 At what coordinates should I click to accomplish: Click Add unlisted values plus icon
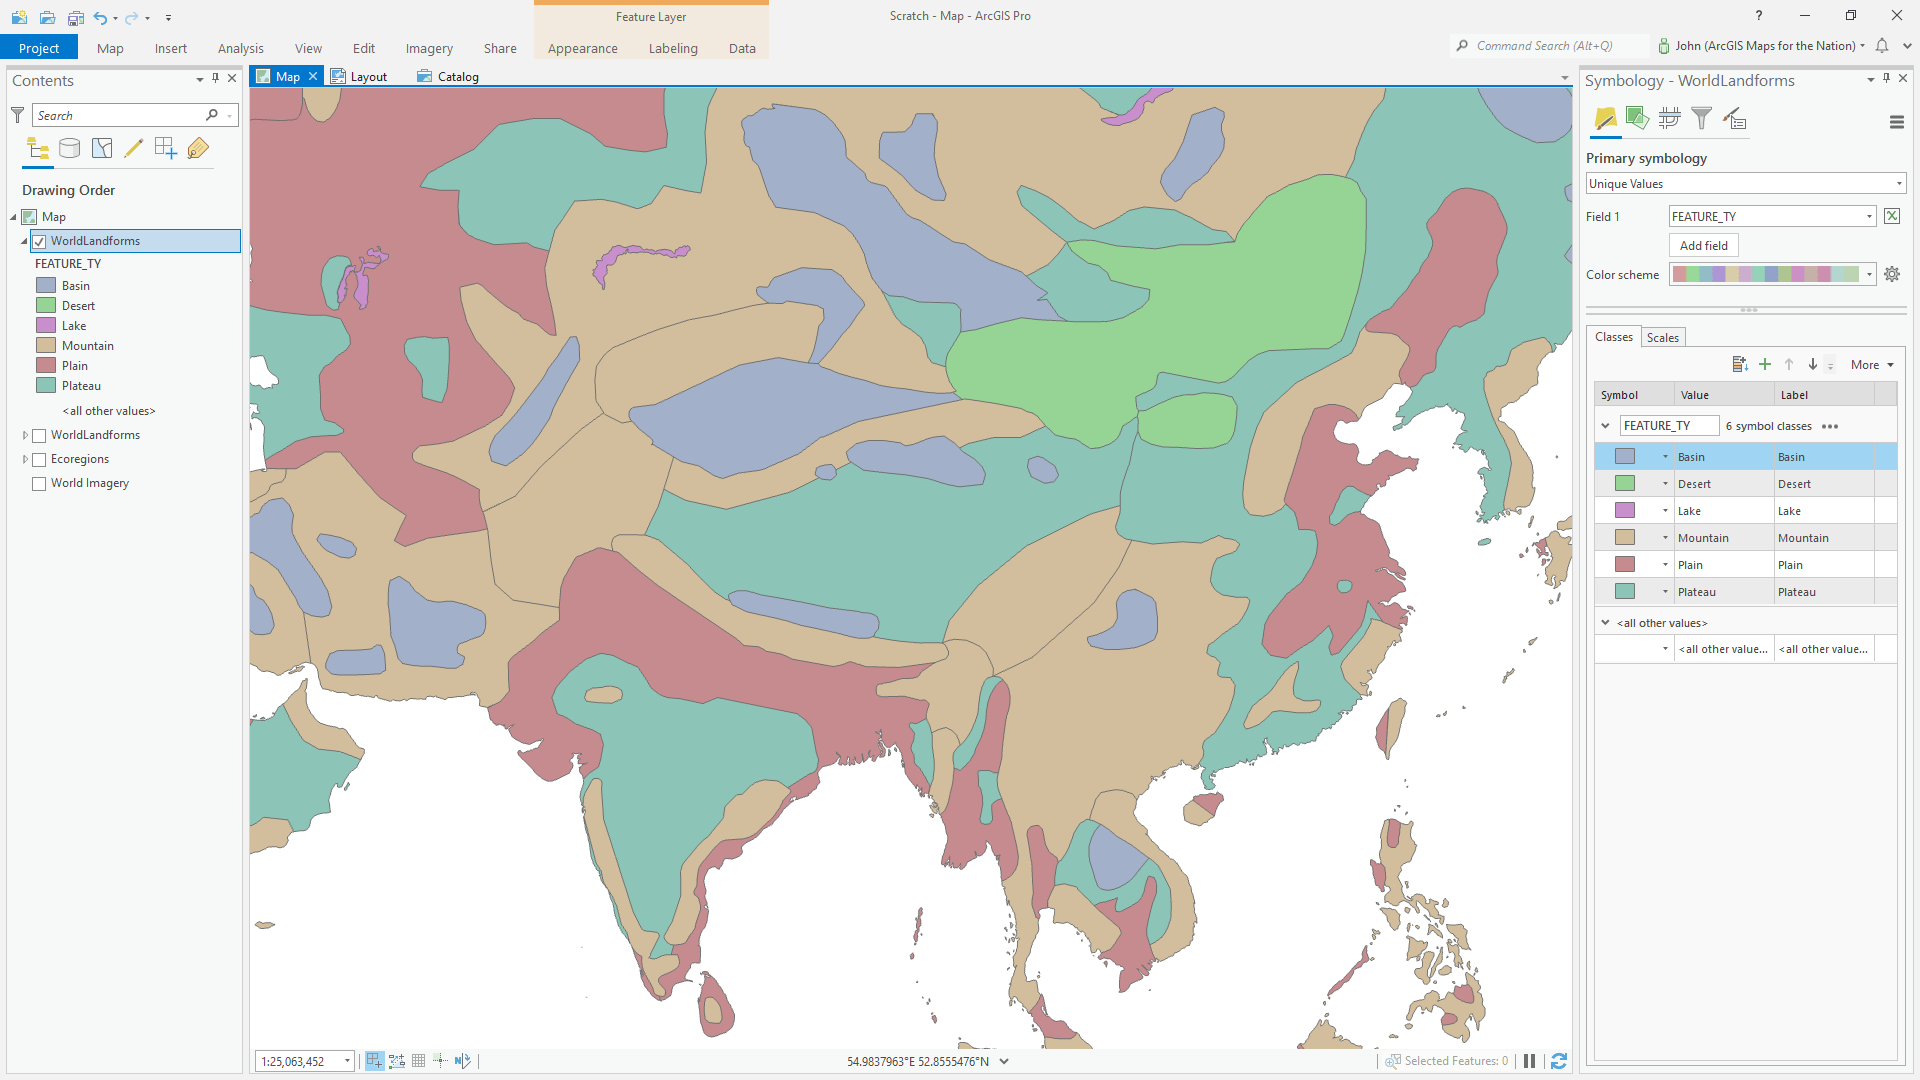(x=1765, y=365)
